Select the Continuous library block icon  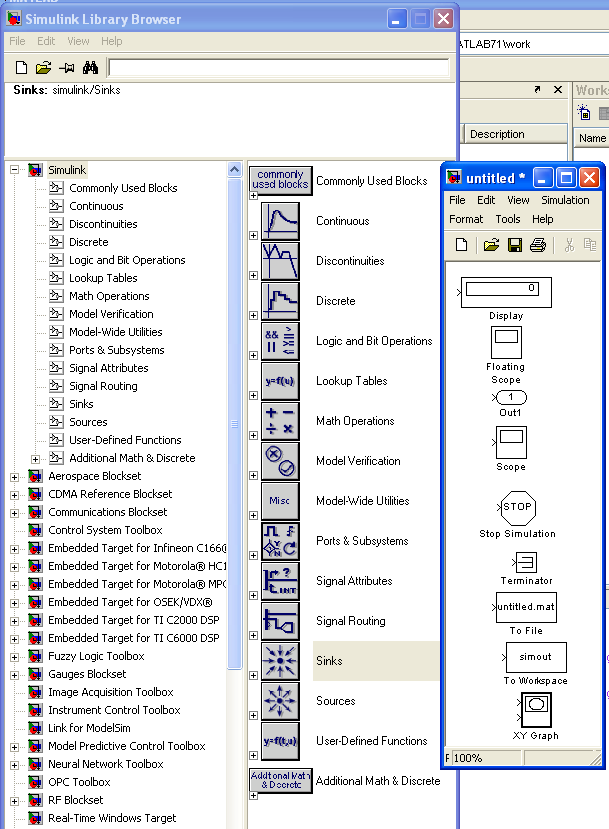click(280, 222)
